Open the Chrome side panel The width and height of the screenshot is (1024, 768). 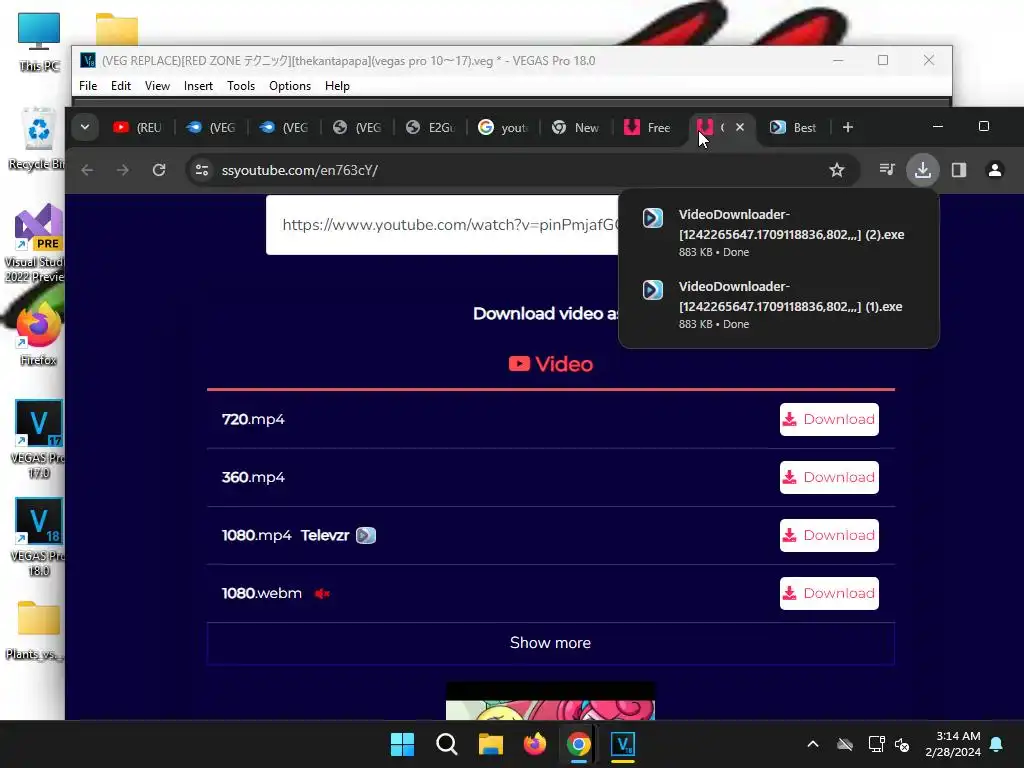pos(959,170)
